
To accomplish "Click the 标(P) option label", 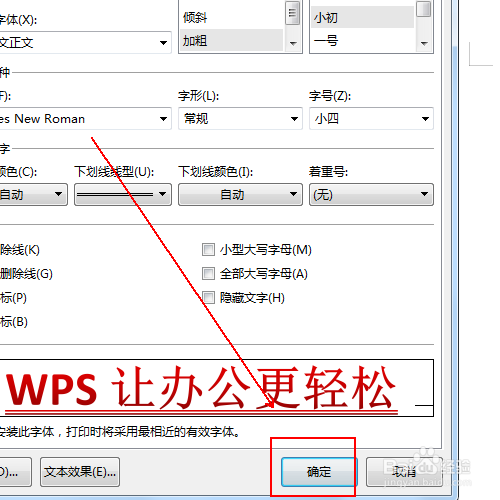I will [x=13, y=298].
